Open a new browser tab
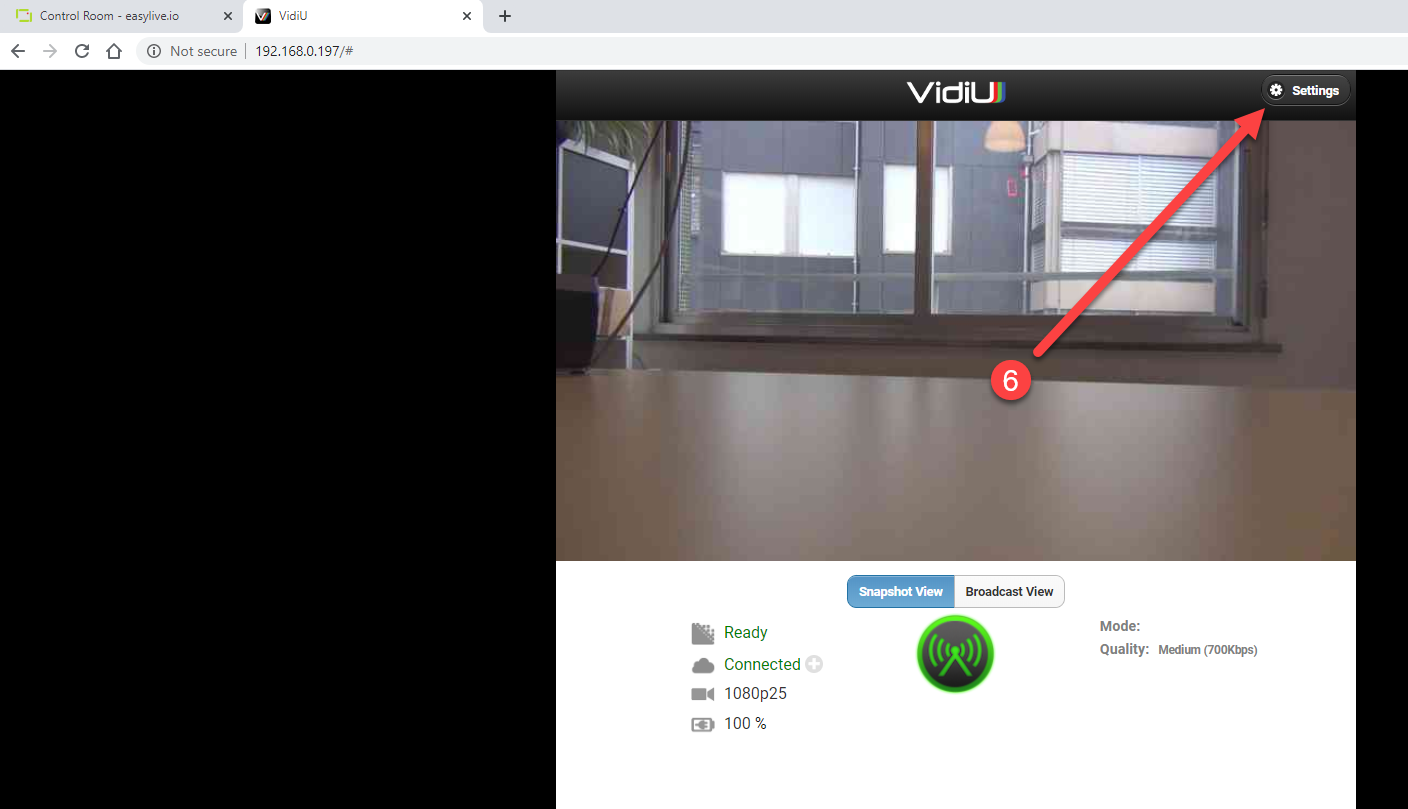 [505, 16]
